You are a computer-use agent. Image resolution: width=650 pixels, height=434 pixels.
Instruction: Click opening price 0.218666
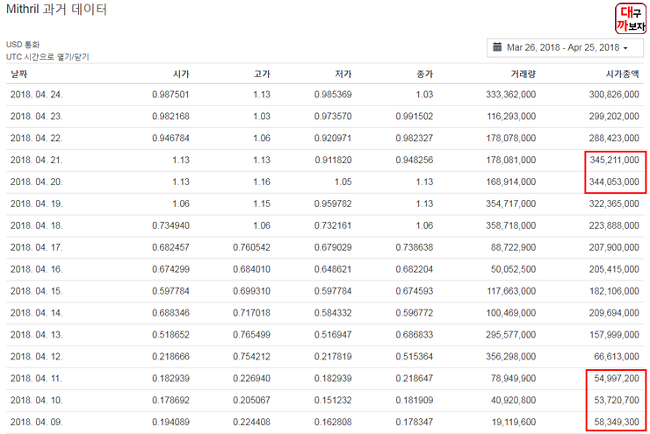click(171, 356)
